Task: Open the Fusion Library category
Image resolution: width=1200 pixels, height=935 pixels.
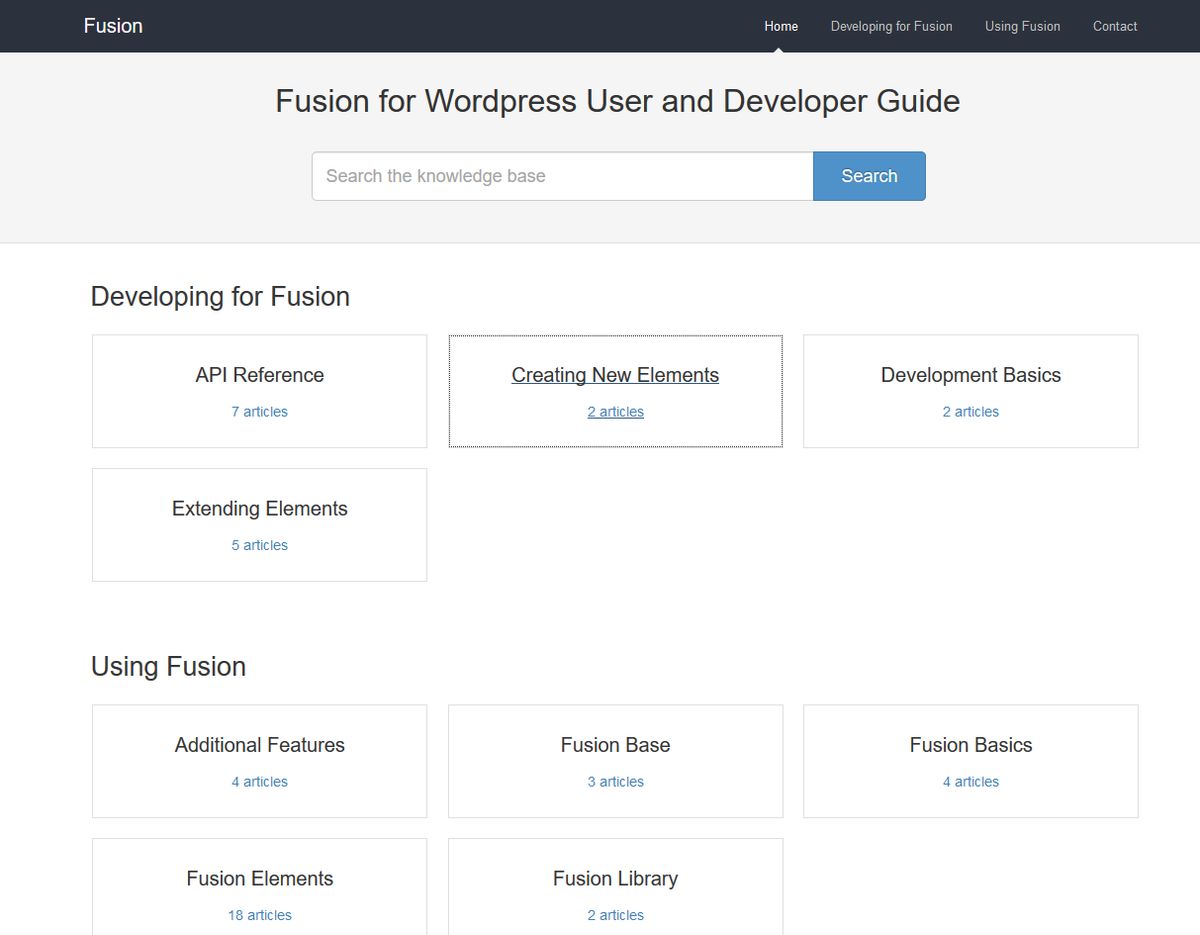Action: pyautogui.click(x=615, y=879)
